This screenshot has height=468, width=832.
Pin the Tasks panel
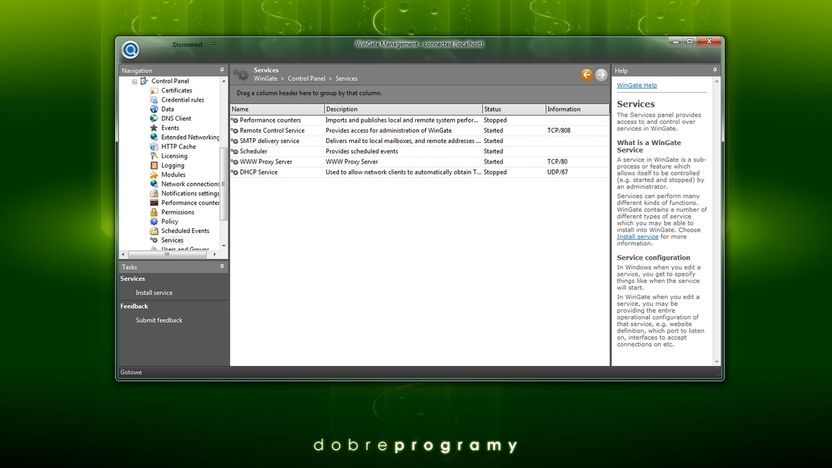pyautogui.click(x=222, y=266)
